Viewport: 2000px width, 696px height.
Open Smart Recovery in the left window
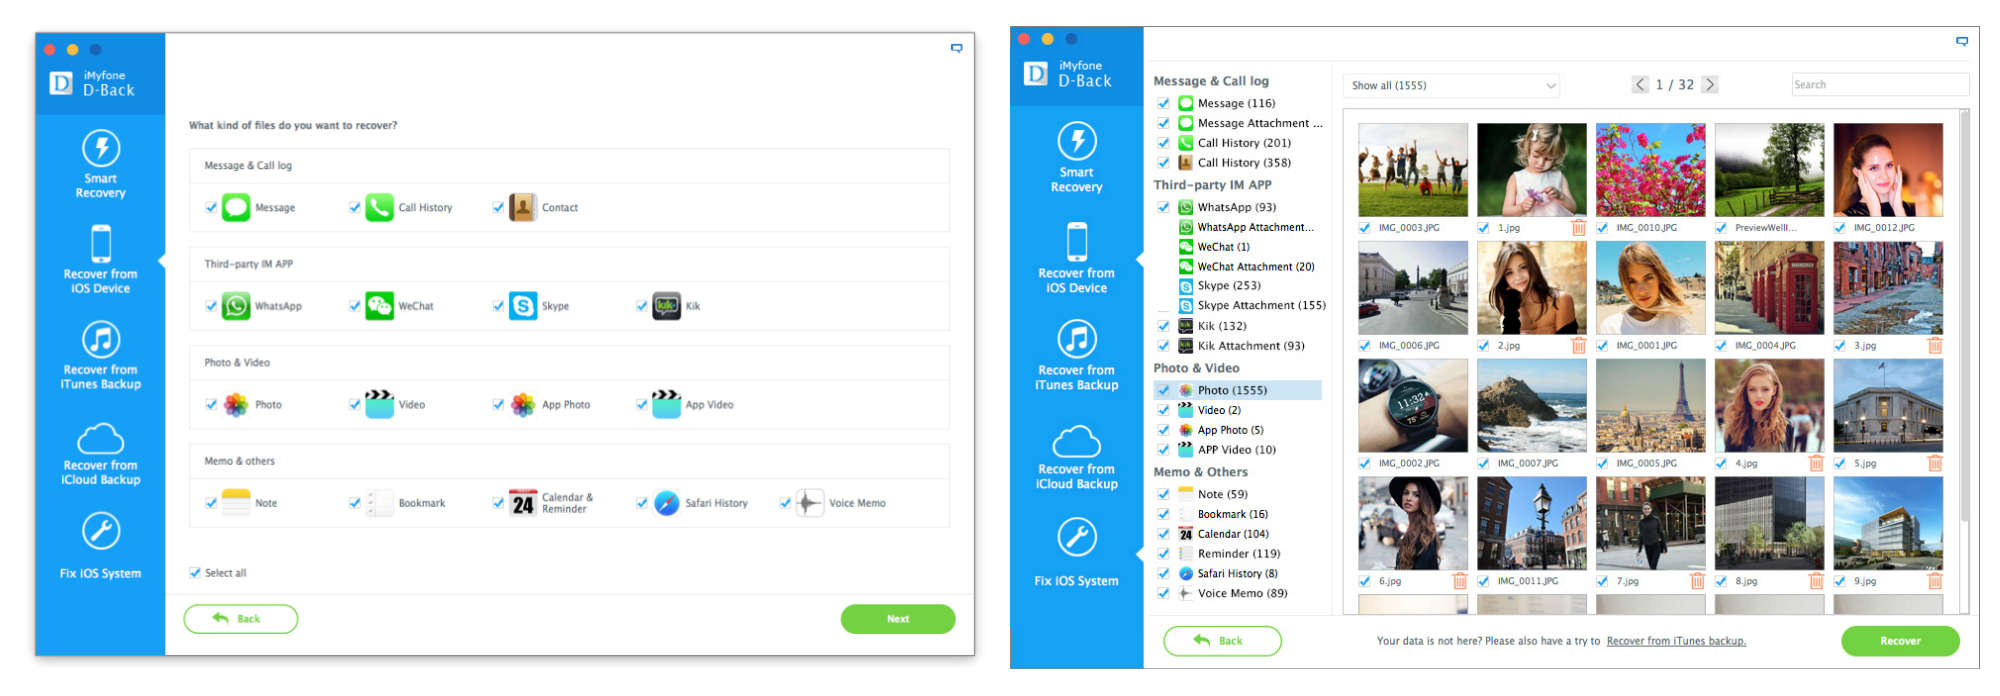(100, 164)
